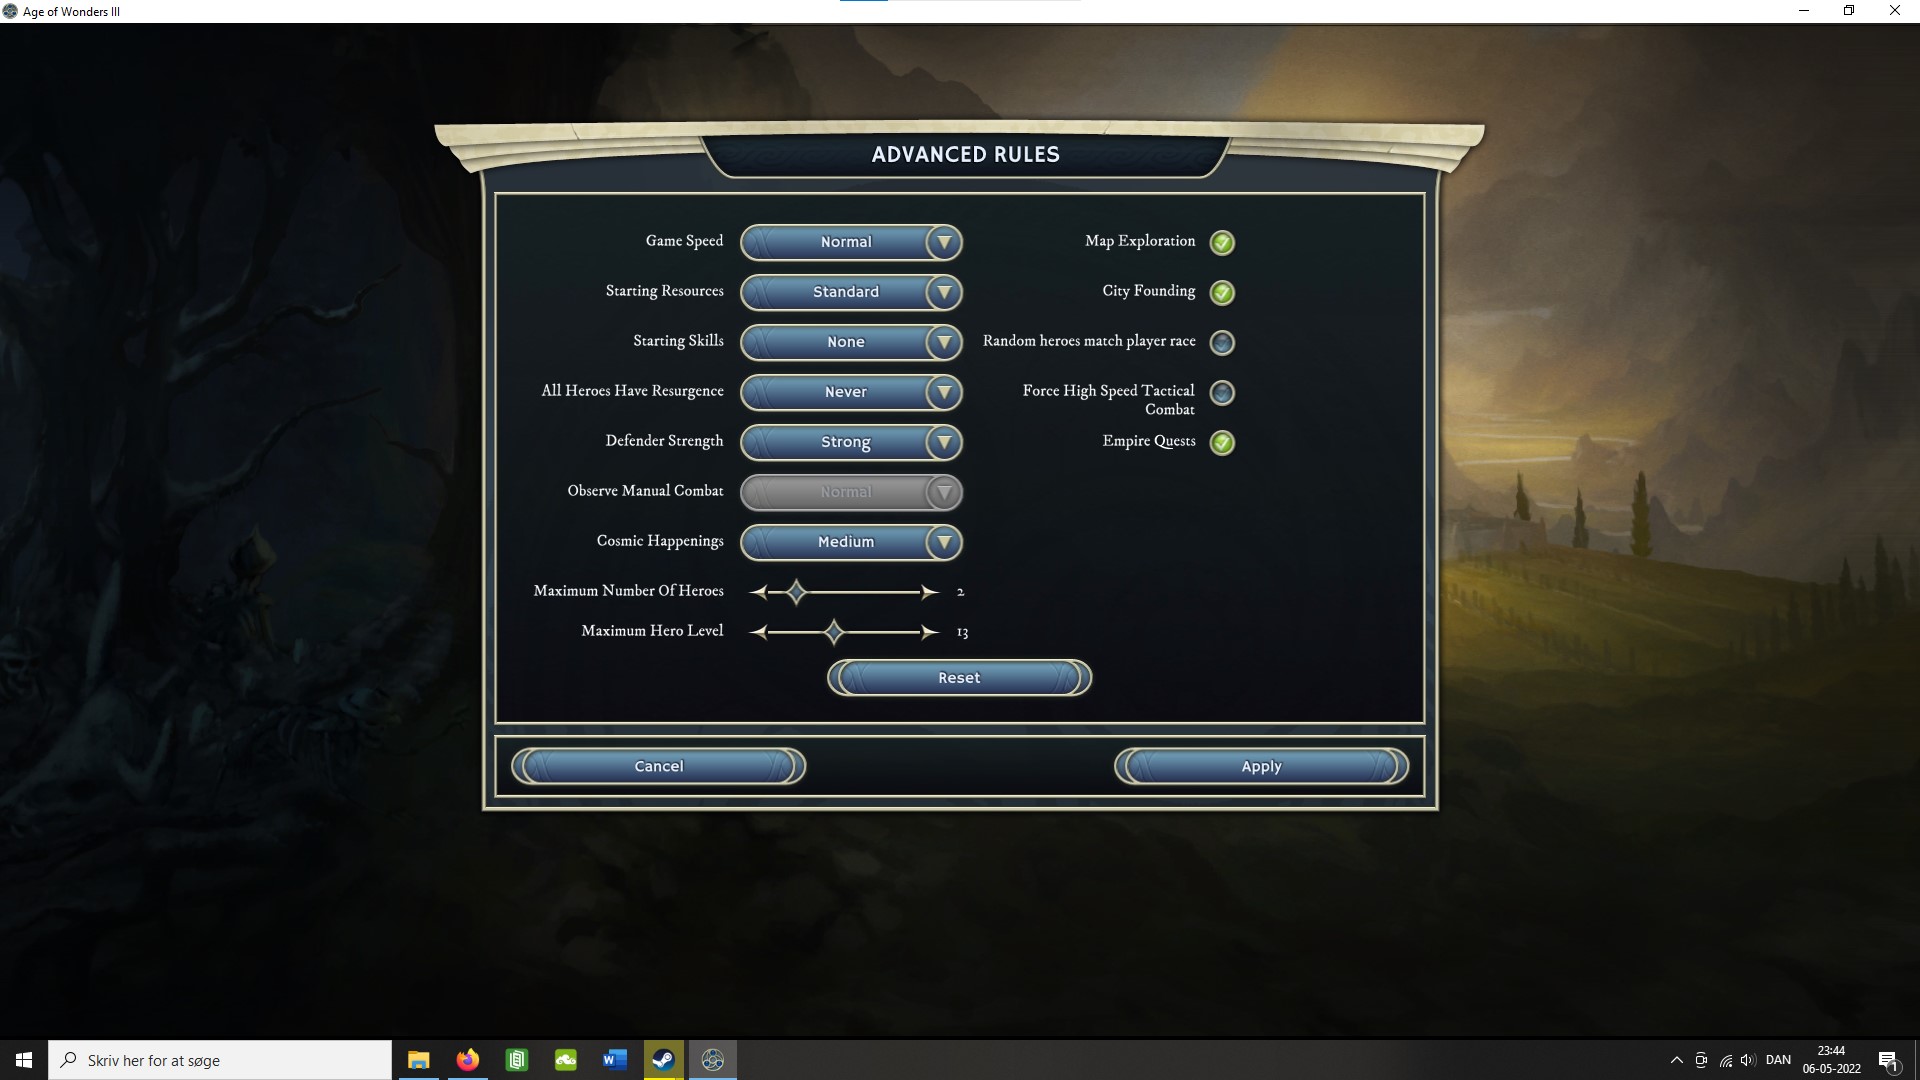Viewport: 1920px width, 1080px height.
Task: Click the Starting Resources label
Action: click(x=664, y=291)
